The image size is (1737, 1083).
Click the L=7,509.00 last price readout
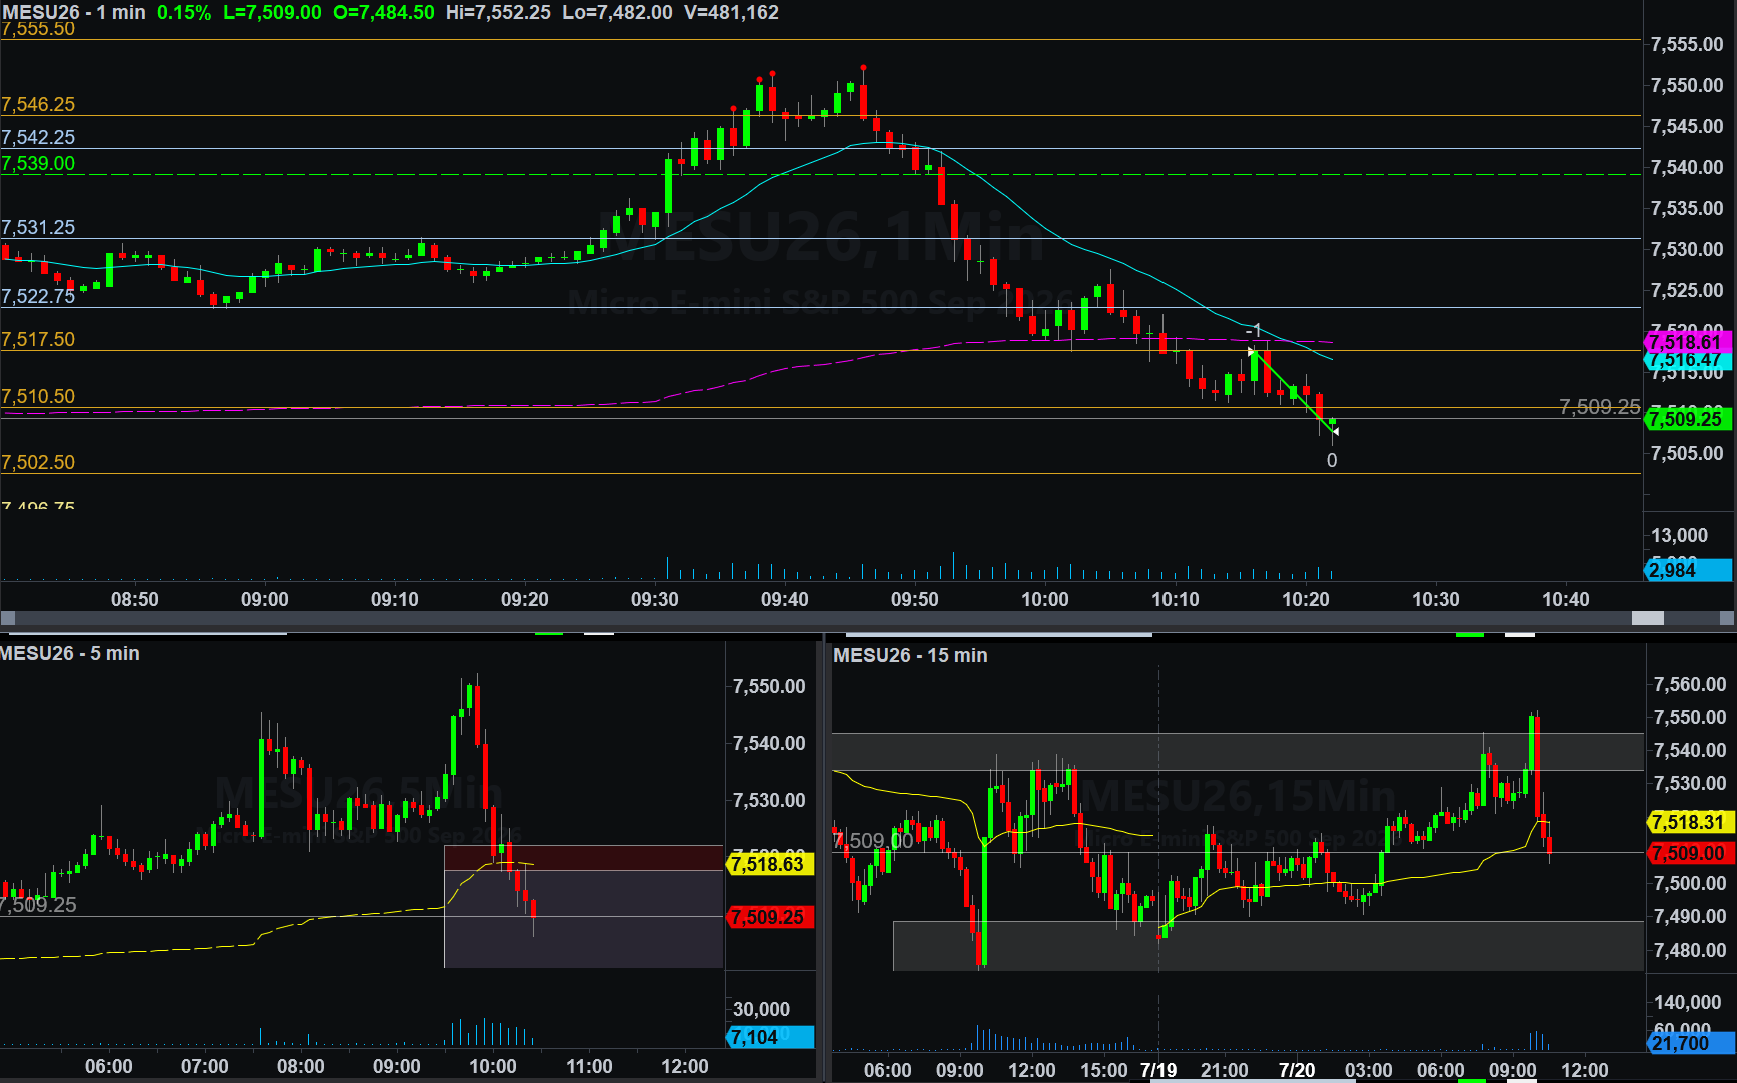coord(272,12)
